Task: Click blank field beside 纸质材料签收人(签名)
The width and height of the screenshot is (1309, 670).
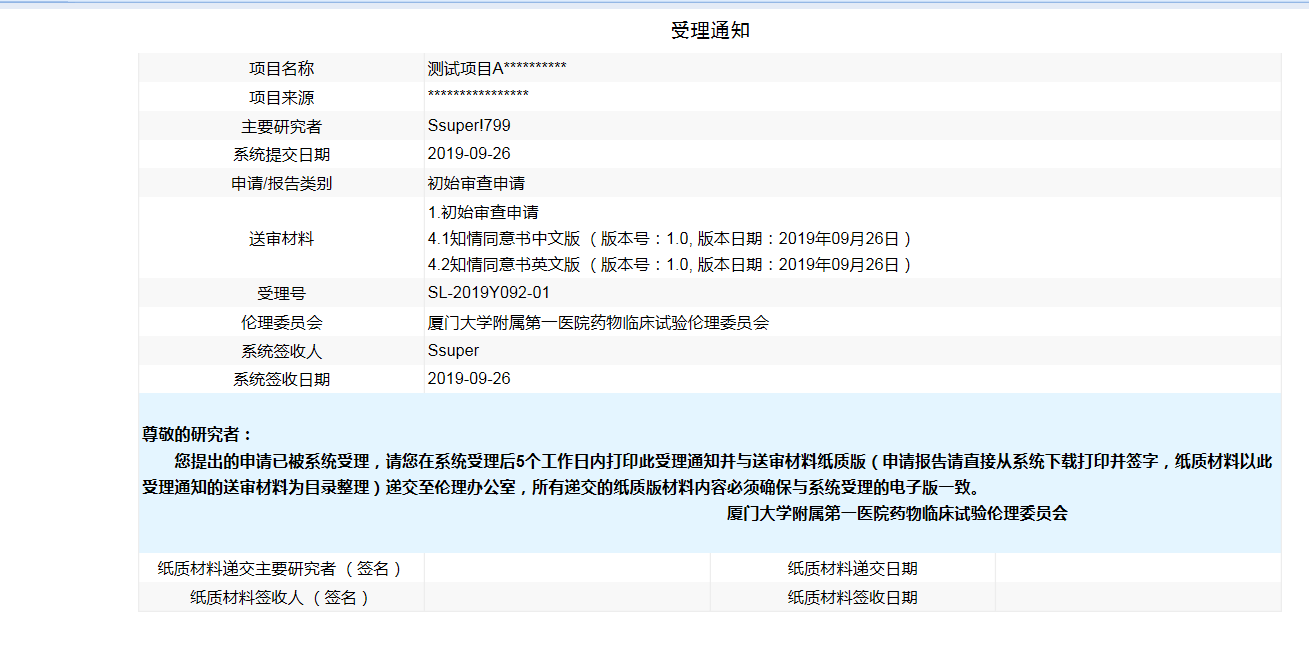Action: pyautogui.click(x=567, y=597)
